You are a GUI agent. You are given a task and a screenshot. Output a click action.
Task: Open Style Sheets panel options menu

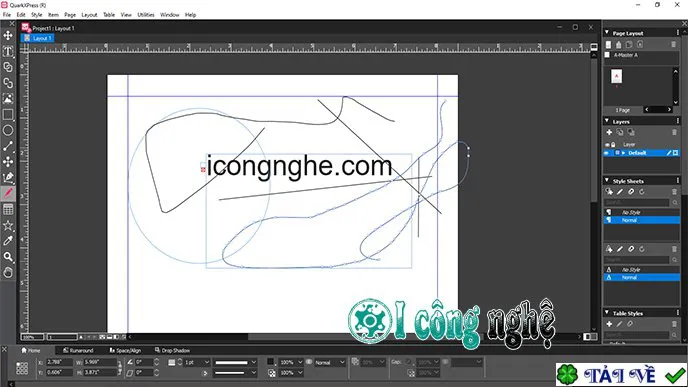click(678, 181)
